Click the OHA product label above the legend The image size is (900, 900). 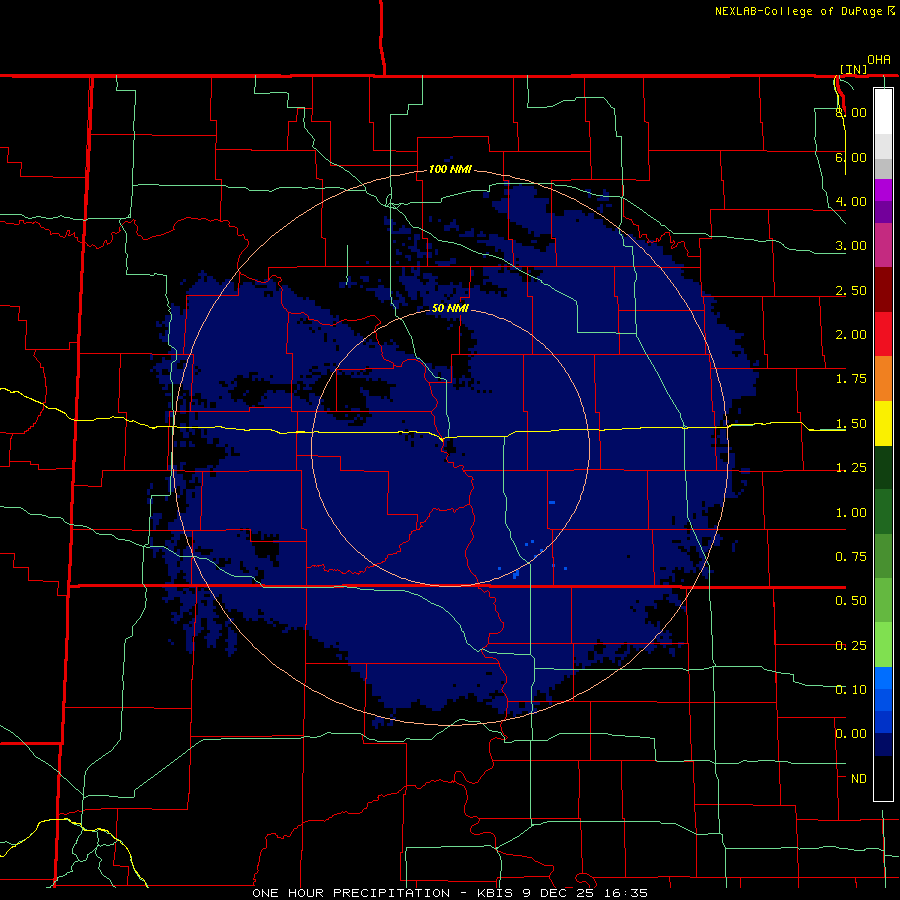(879, 60)
